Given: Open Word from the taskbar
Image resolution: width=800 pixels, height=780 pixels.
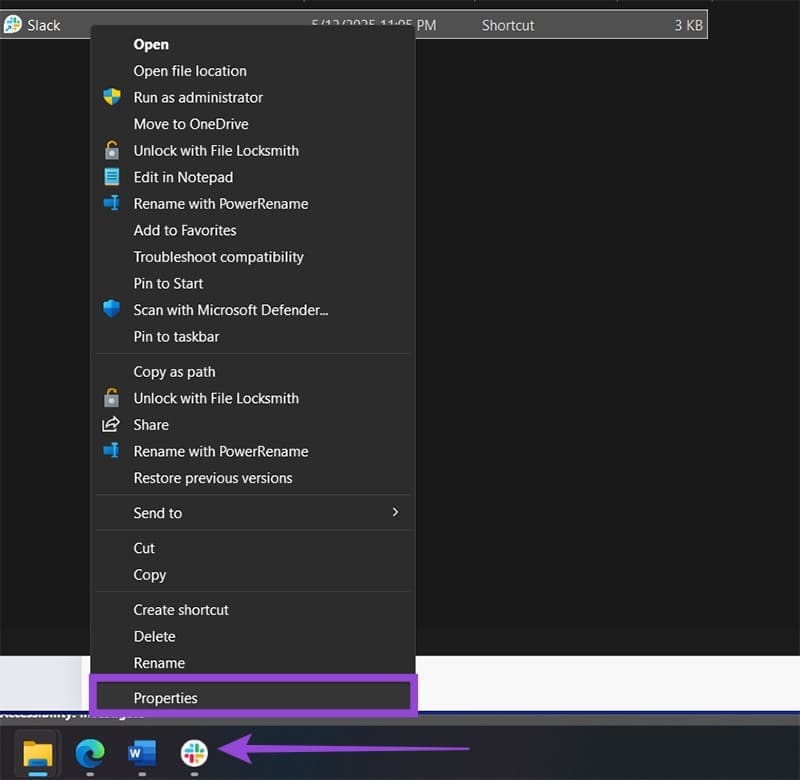Looking at the screenshot, I should coord(142,752).
